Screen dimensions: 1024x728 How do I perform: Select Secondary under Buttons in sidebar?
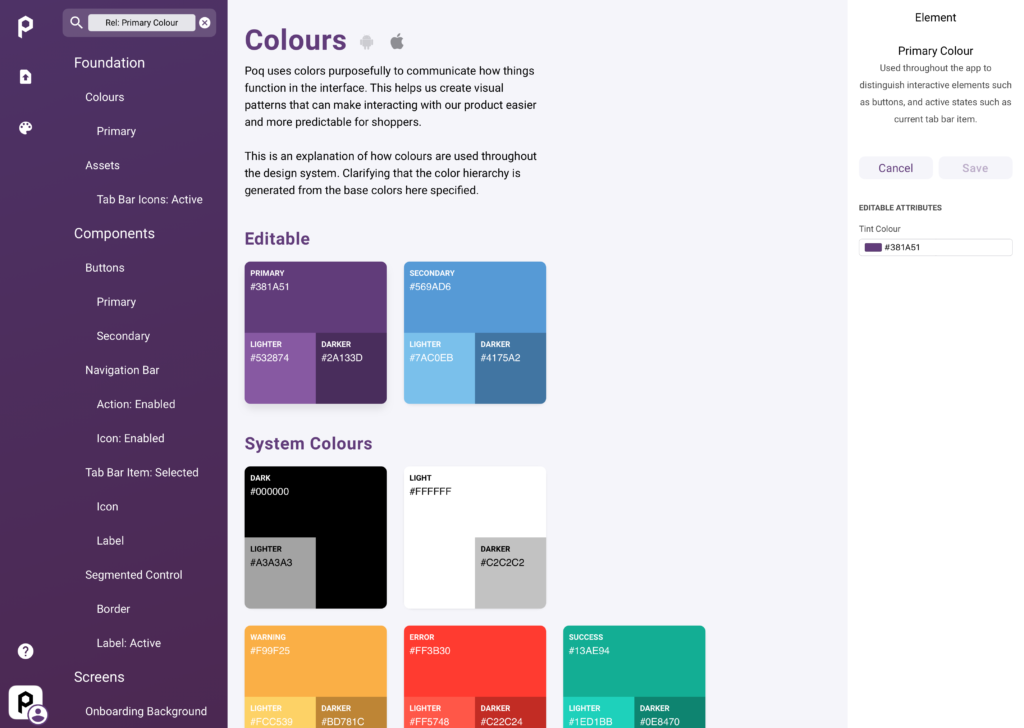[x=123, y=336]
